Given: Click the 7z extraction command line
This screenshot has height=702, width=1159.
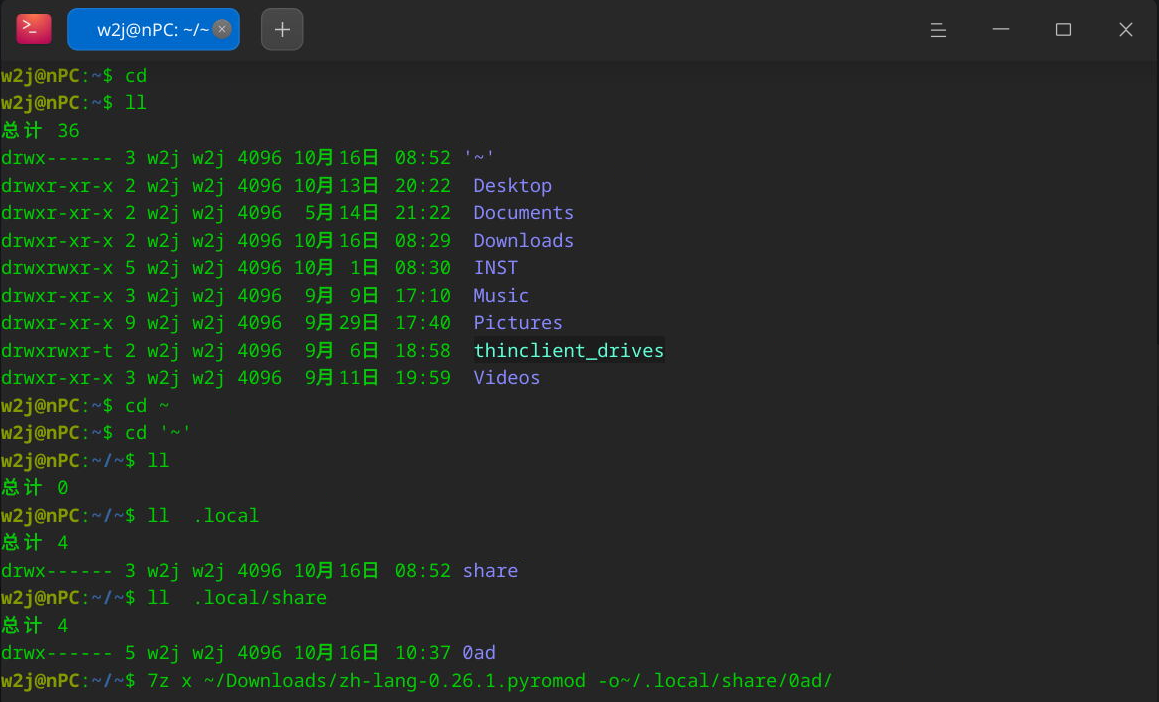Looking at the screenshot, I should coord(489,681).
